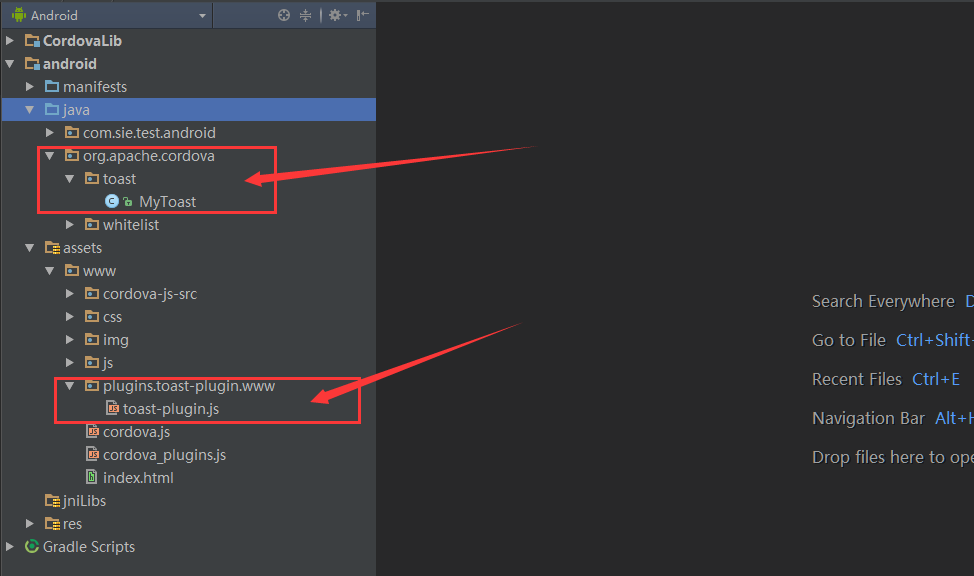974x576 pixels.
Task: Click the cordova.js file icon
Action: (93, 431)
